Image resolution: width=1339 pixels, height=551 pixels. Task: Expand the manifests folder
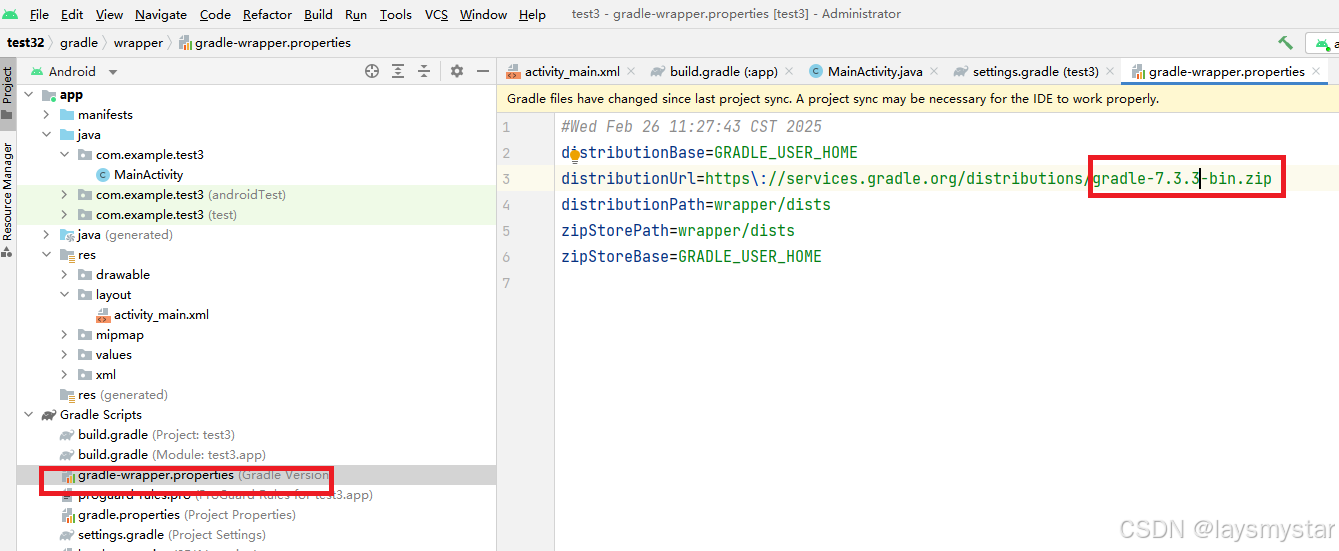click(x=46, y=115)
